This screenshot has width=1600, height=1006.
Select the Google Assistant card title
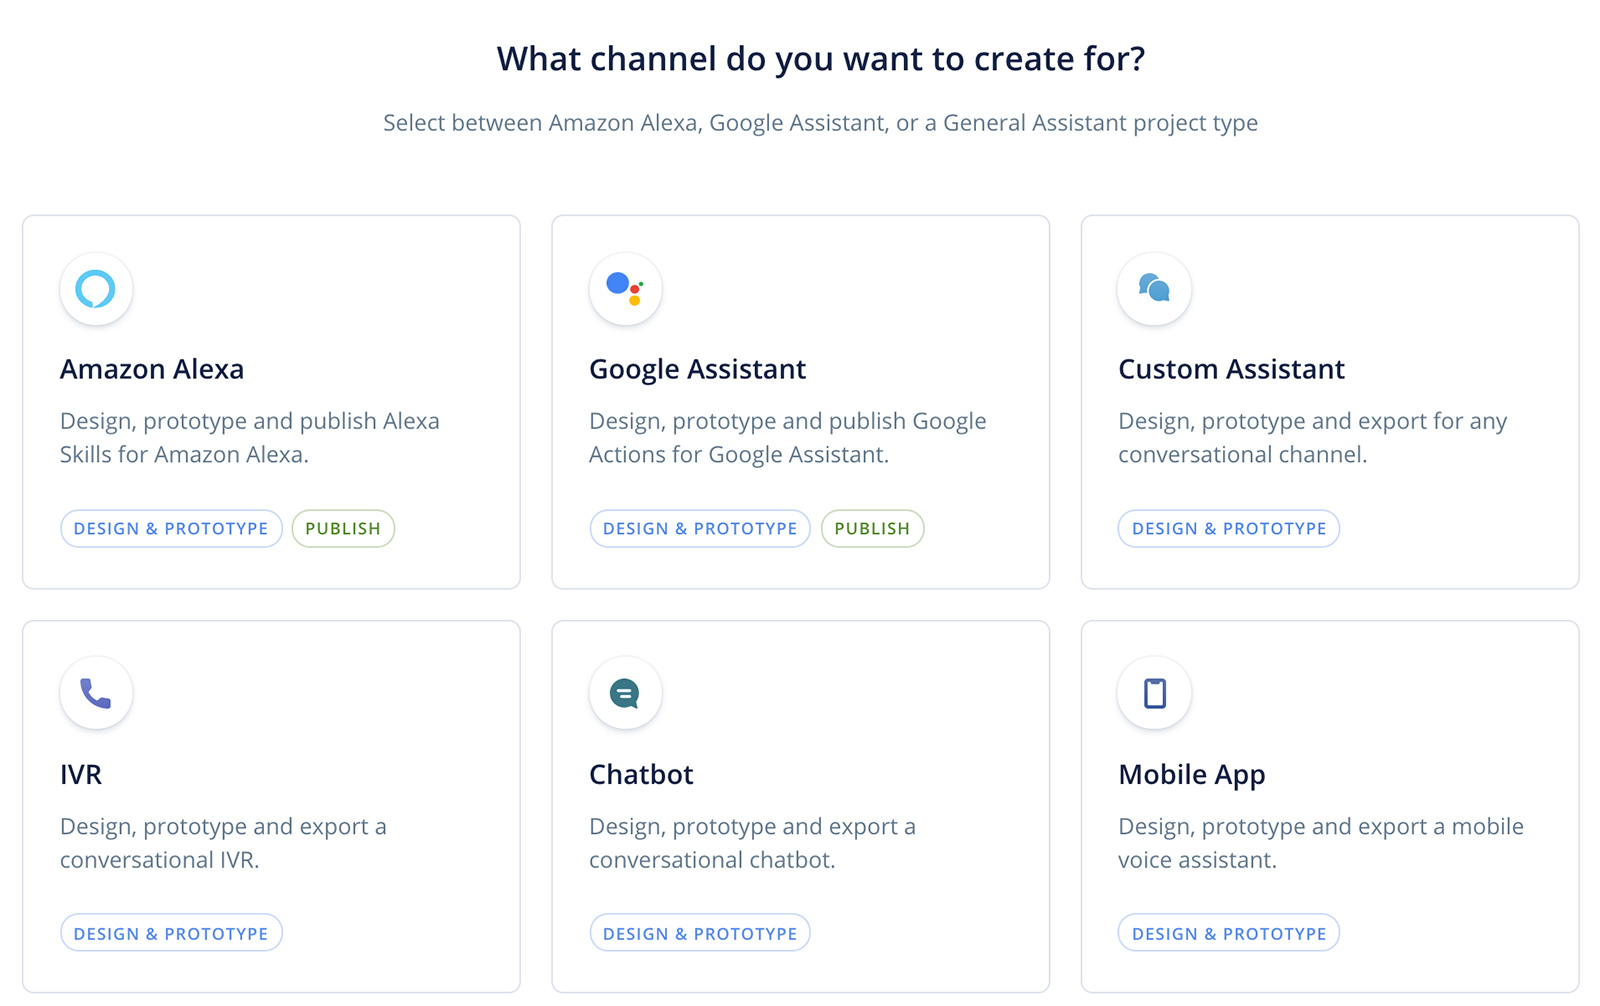(x=697, y=369)
